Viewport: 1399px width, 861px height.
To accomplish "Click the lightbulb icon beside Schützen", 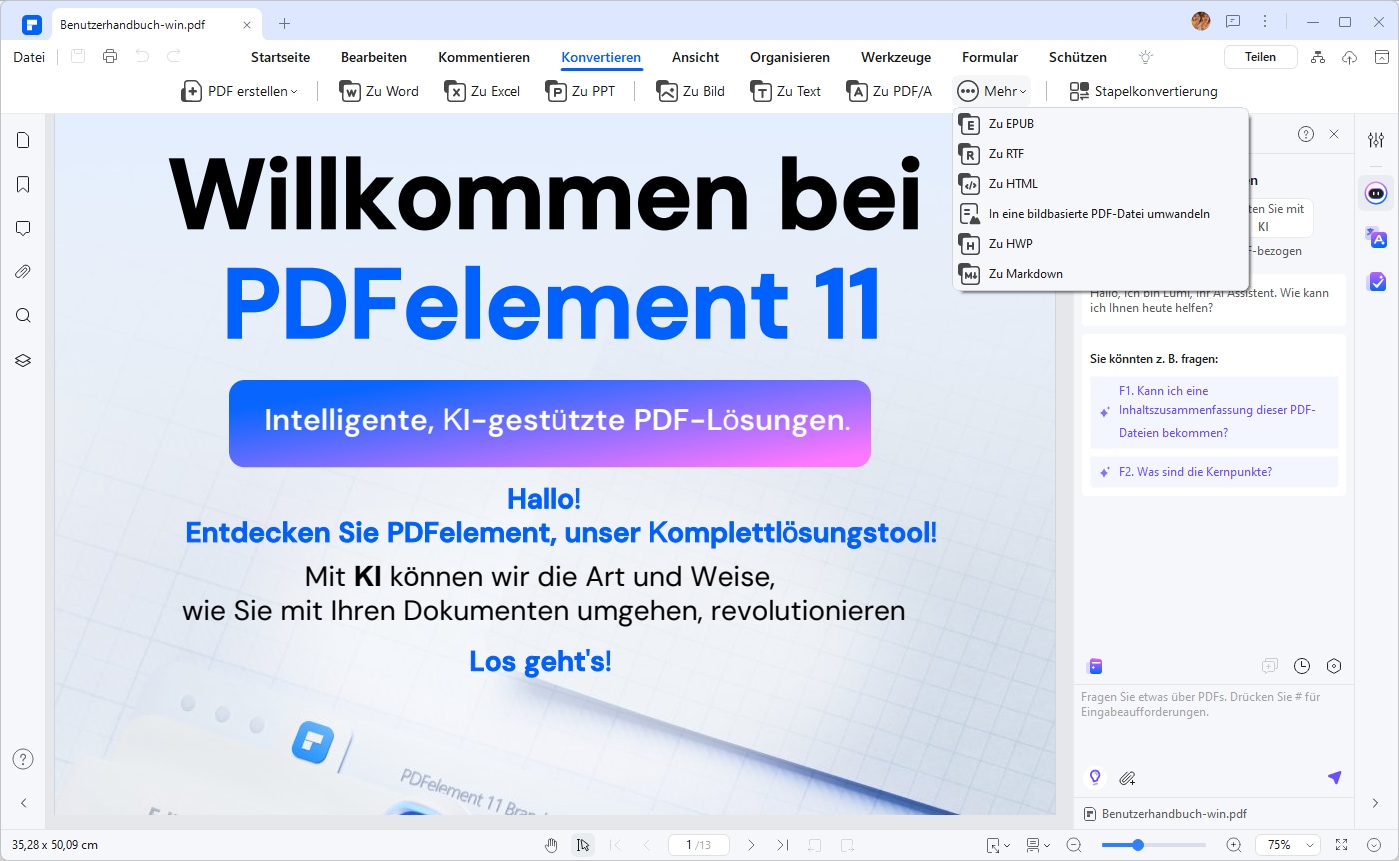I will 1146,57.
